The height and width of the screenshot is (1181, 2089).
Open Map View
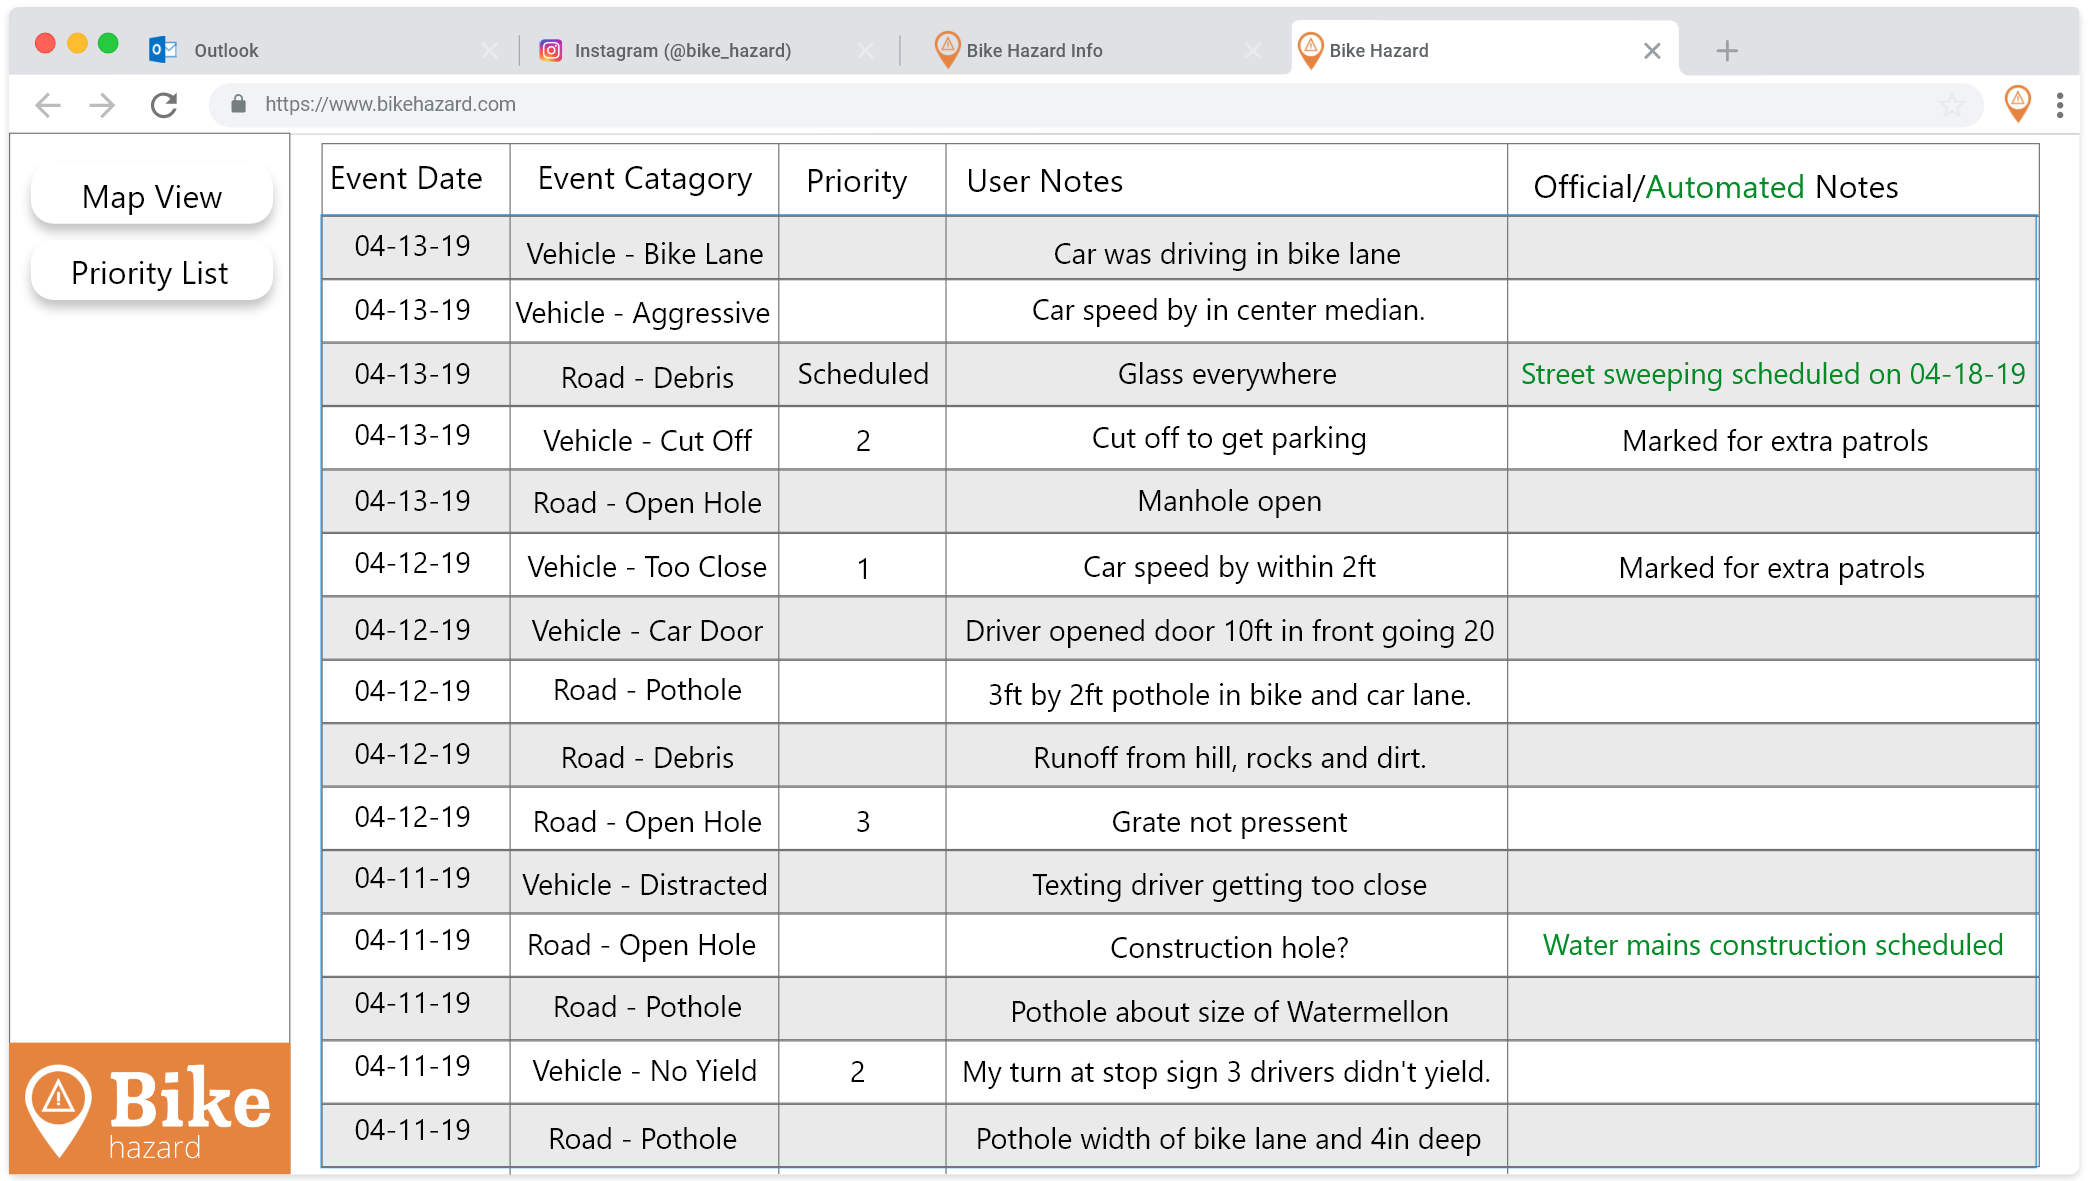click(x=152, y=197)
